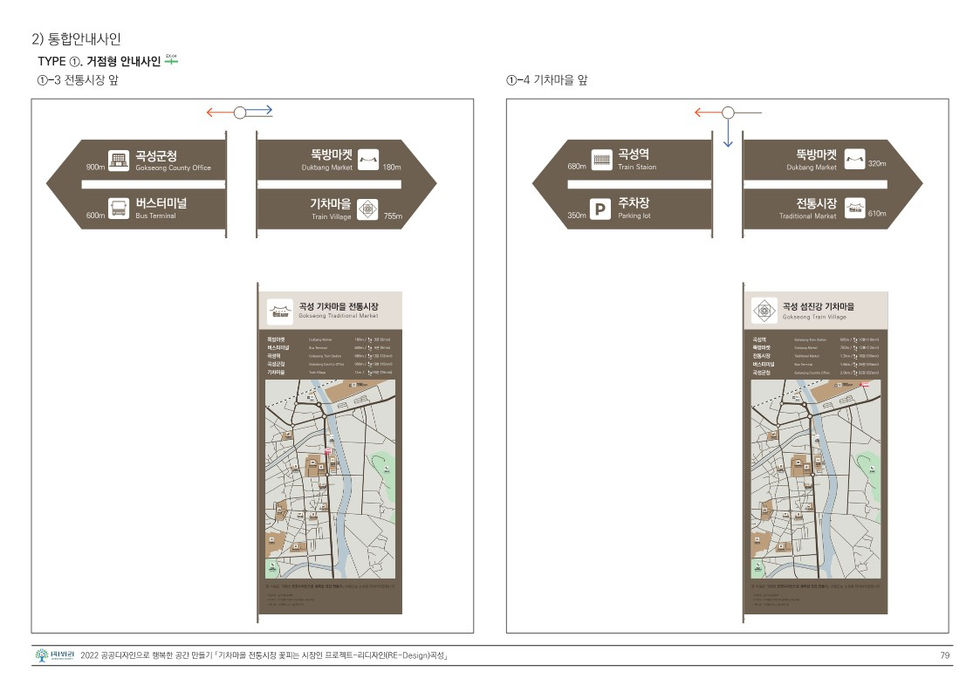
Task: Click the 'Gokseong County Office' English label
Action: pos(173,168)
